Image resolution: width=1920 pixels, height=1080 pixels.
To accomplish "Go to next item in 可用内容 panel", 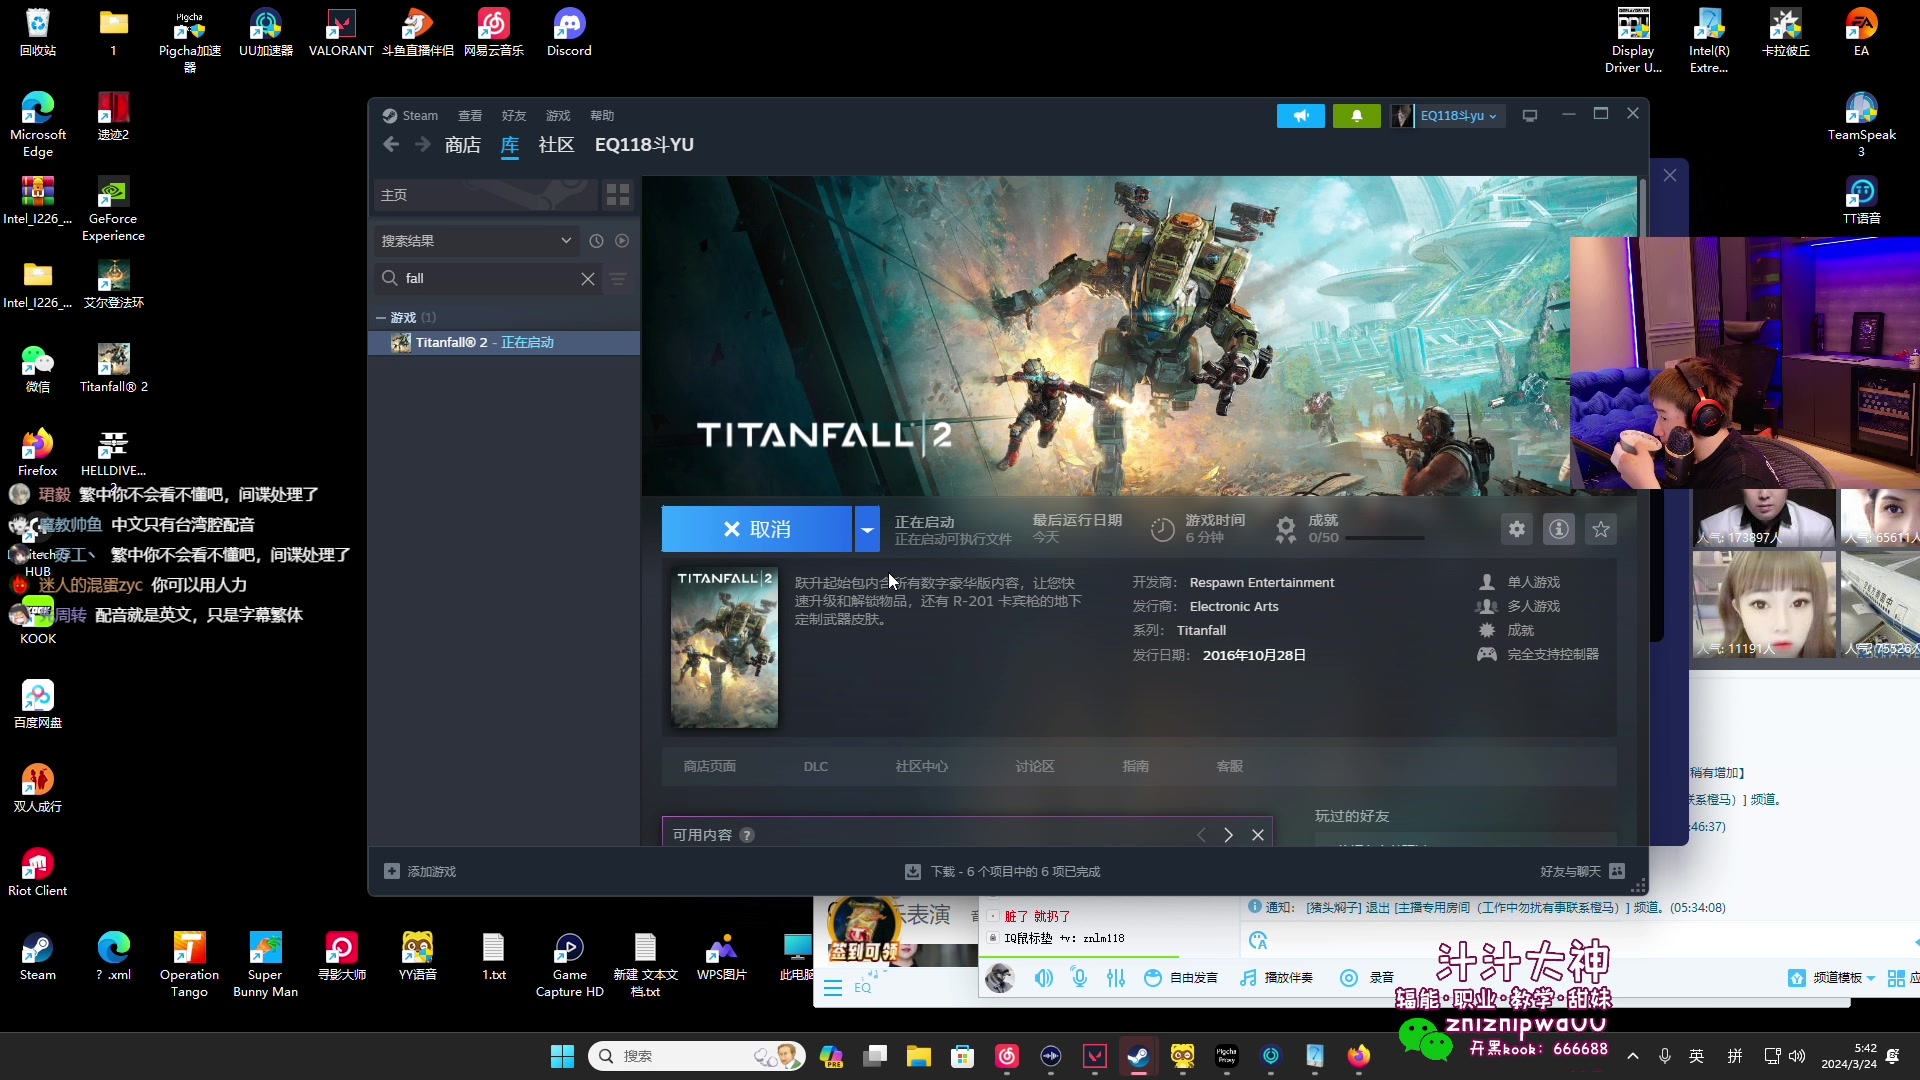I will (x=1228, y=835).
